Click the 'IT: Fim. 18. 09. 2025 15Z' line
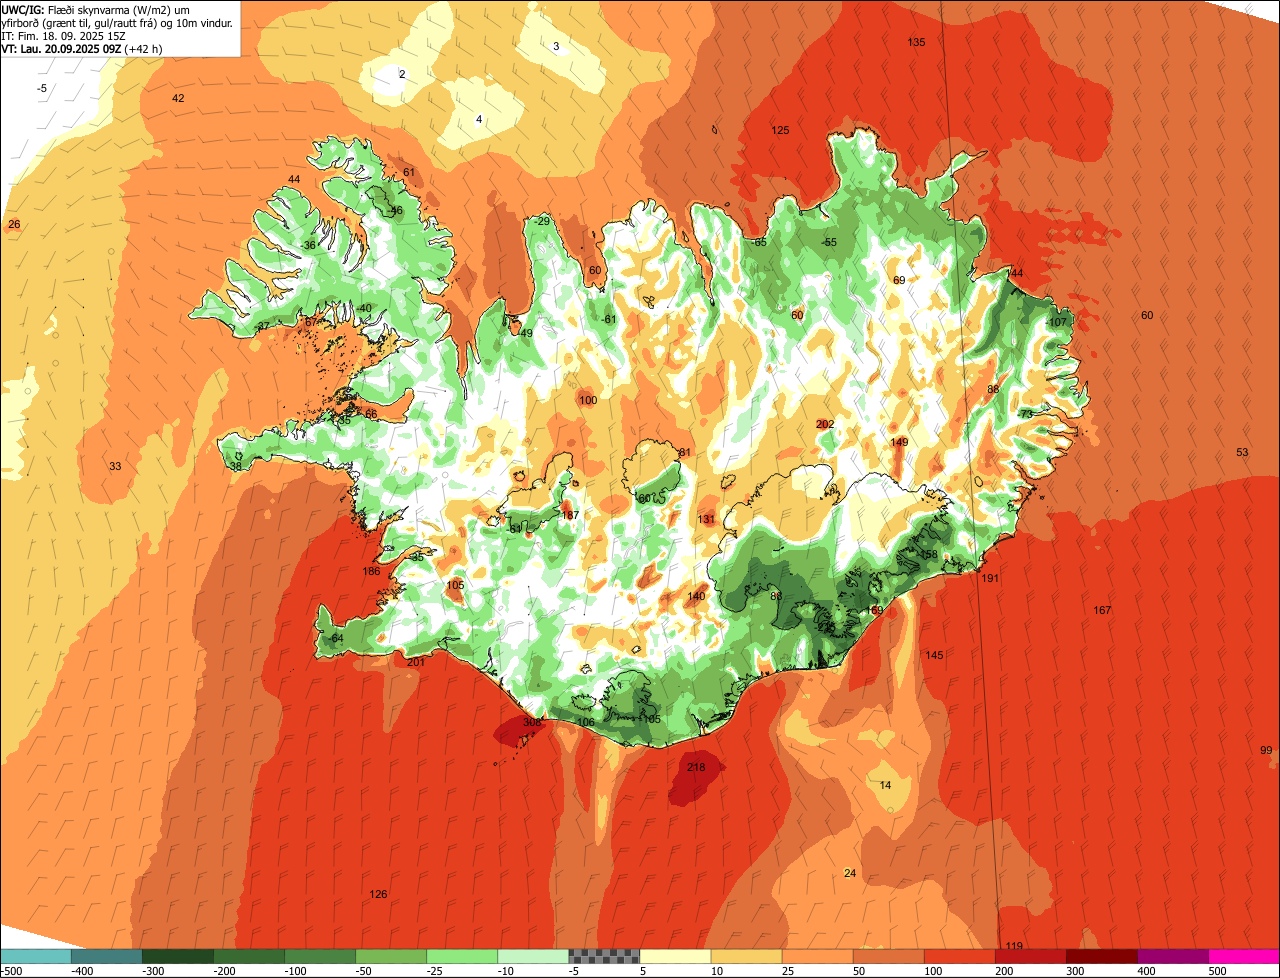The height and width of the screenshot is (978, 1280). click(63, 35)
